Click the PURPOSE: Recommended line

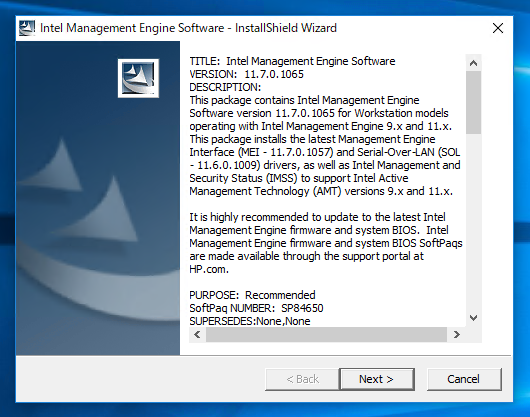click(252, 295)
